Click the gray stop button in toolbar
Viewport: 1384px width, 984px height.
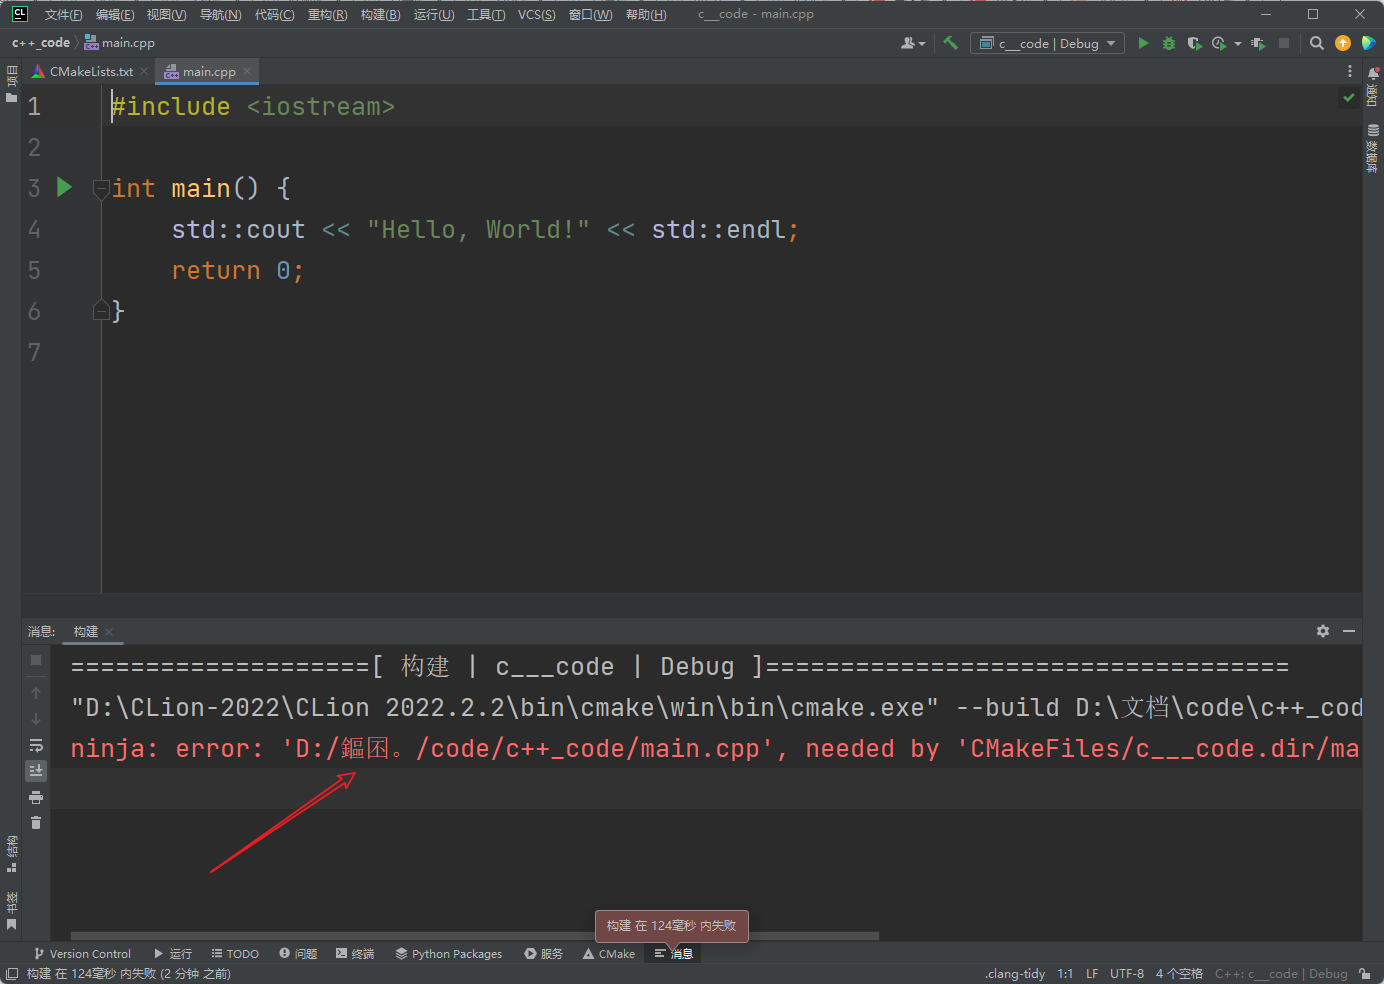1284,43
